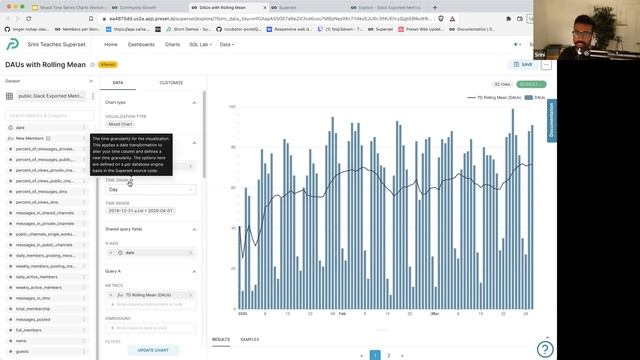
Task: Collapse the Time section chevron
Action: coord(194,143)
